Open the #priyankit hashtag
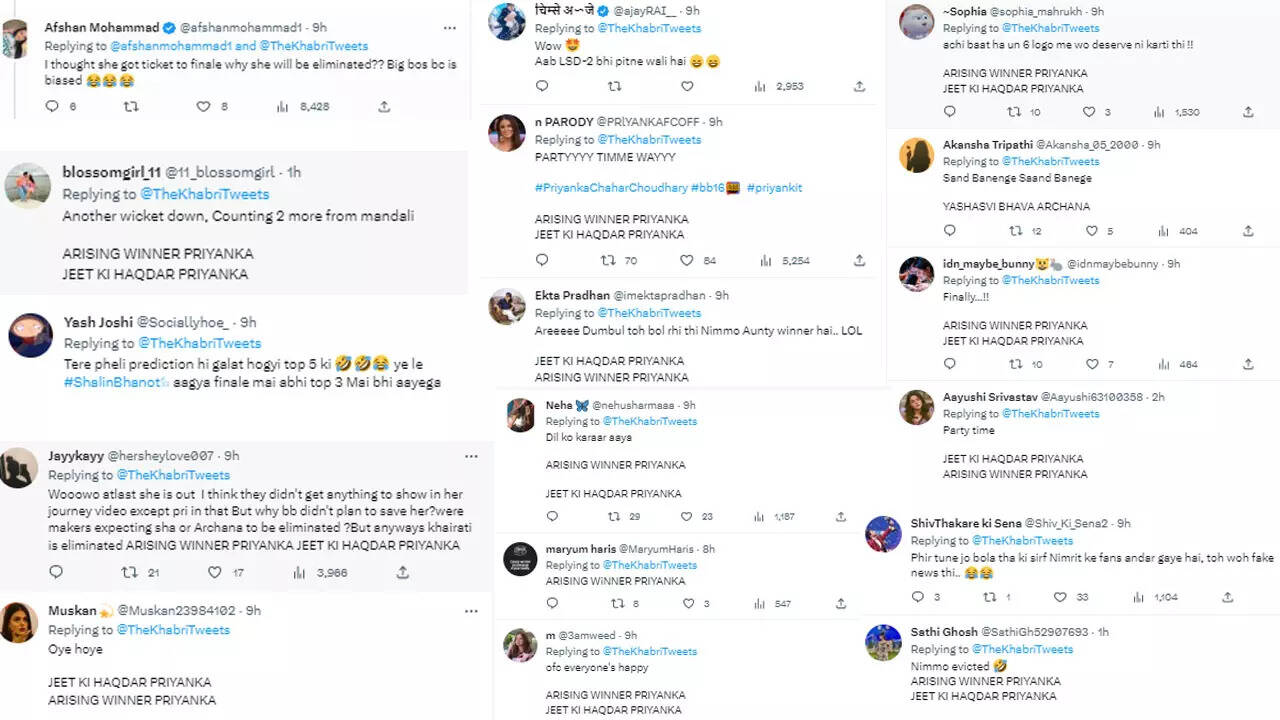1280x720 pixels. click(x=774, y=188)
